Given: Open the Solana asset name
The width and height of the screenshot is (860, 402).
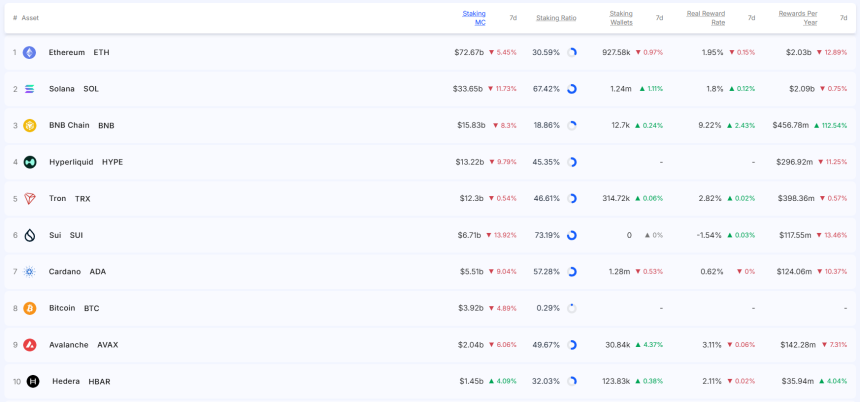Looking at the screenshot, I should click(x=61, y=89).
